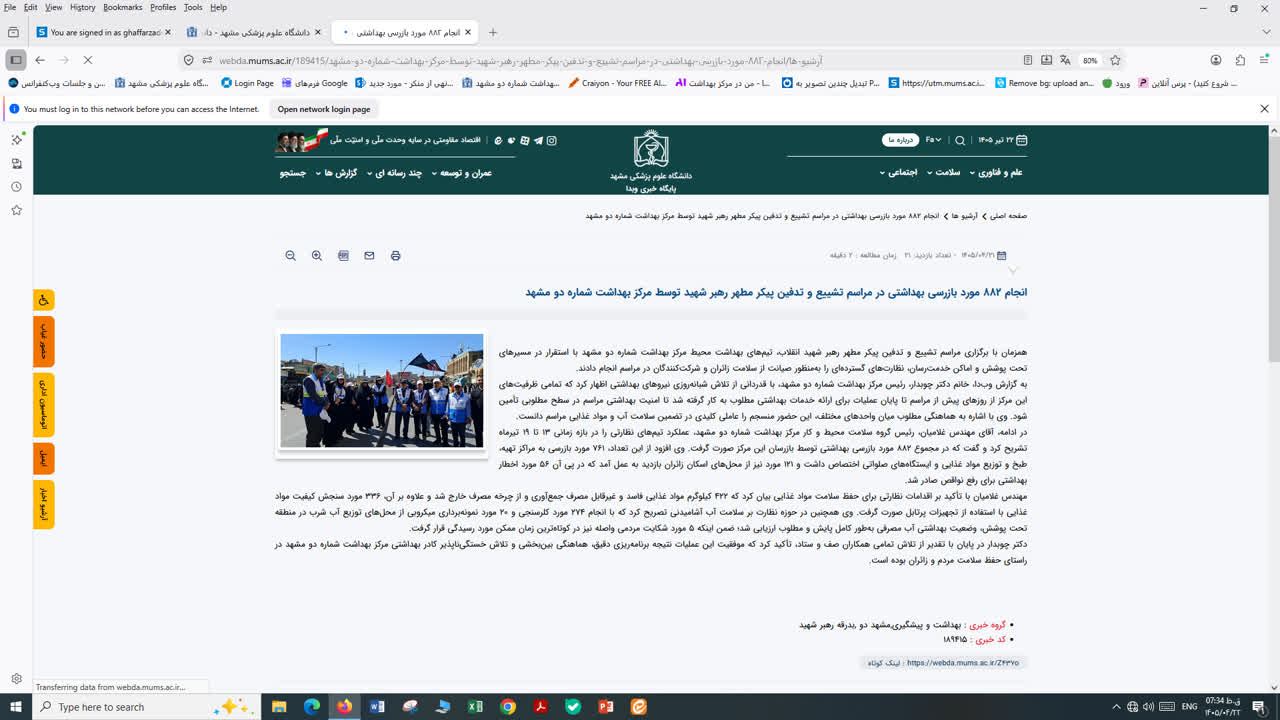Go back to the previous page
The height and width of the screenshot is (720, 1280).
[40, 60]
